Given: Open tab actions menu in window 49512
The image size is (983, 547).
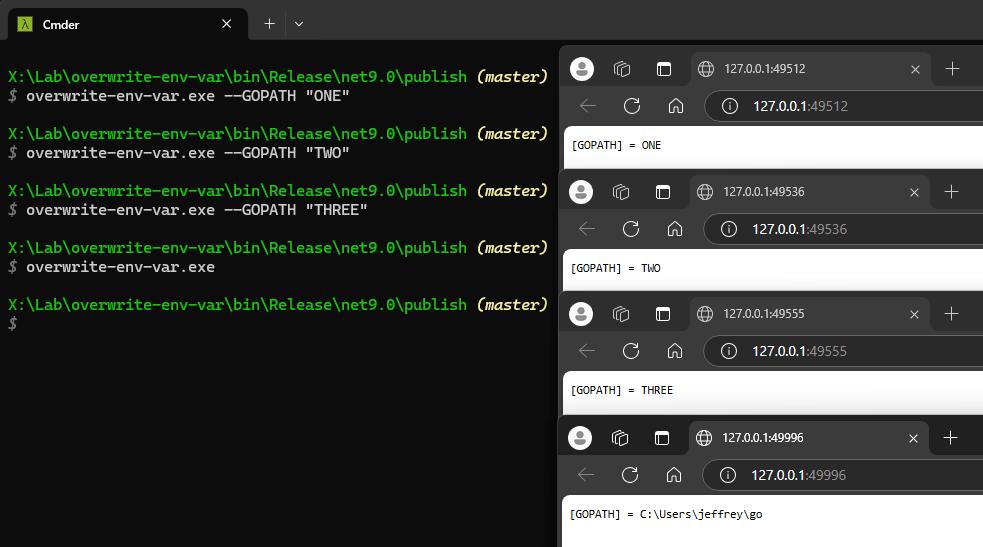Looking at the screenshot, I should pyautogui.click(x=662, y=69).
